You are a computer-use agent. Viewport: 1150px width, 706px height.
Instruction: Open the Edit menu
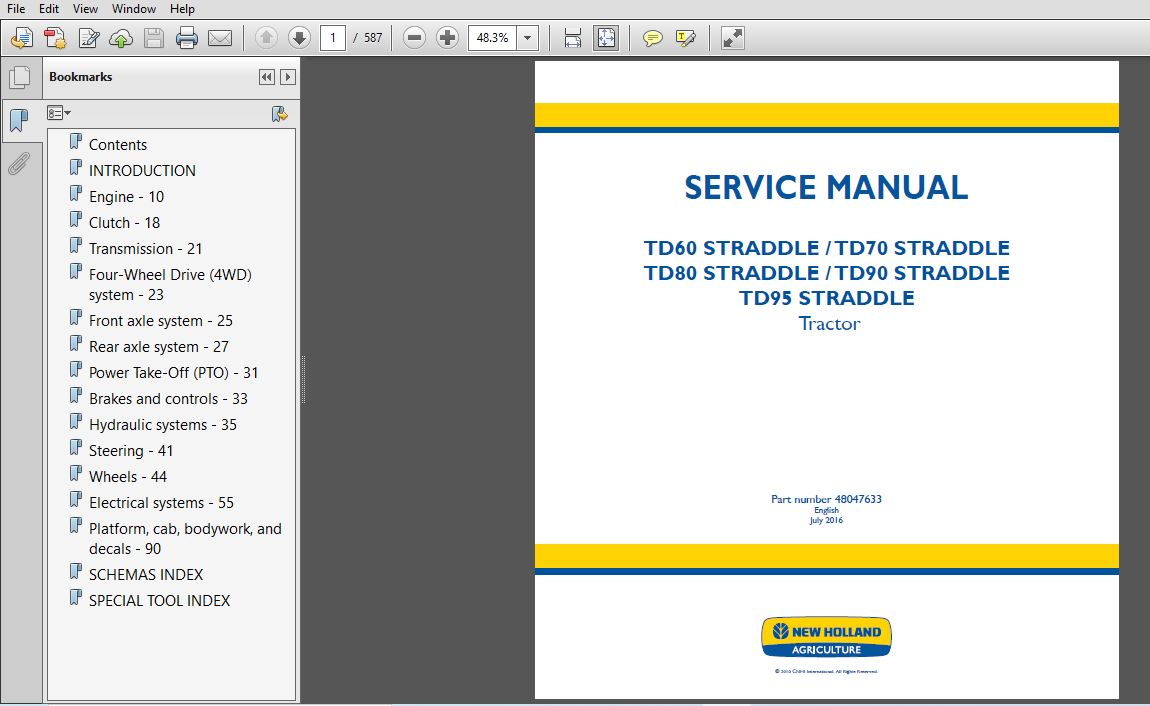click(49, 9)
